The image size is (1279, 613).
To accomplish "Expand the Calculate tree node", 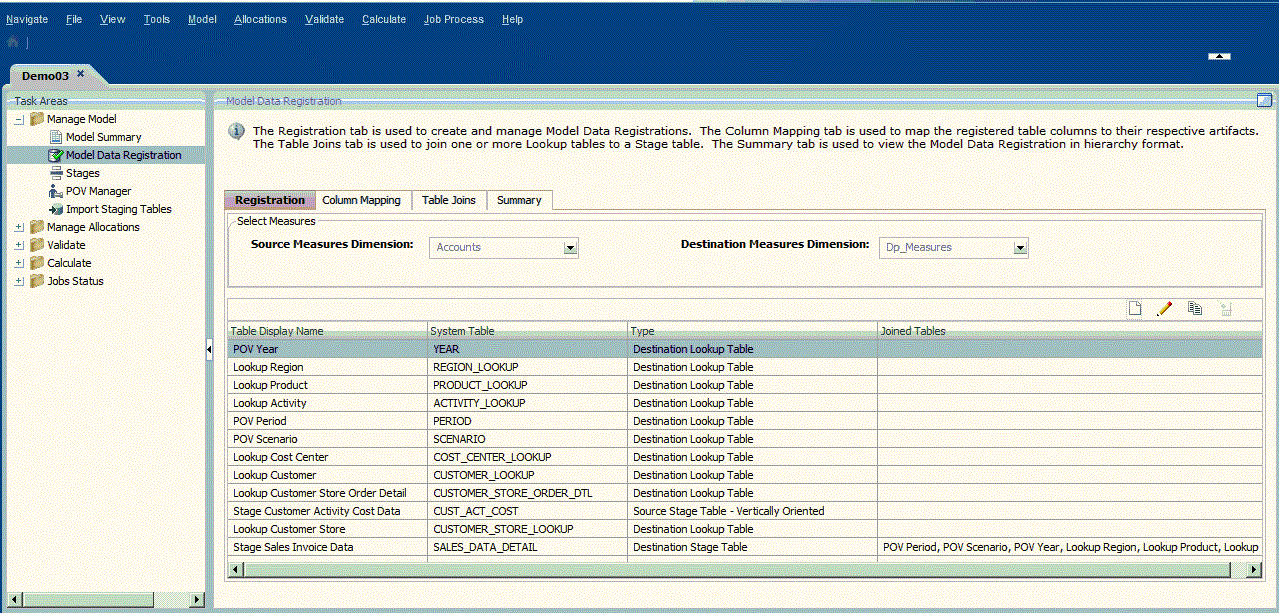I will [x=19, y=263].
